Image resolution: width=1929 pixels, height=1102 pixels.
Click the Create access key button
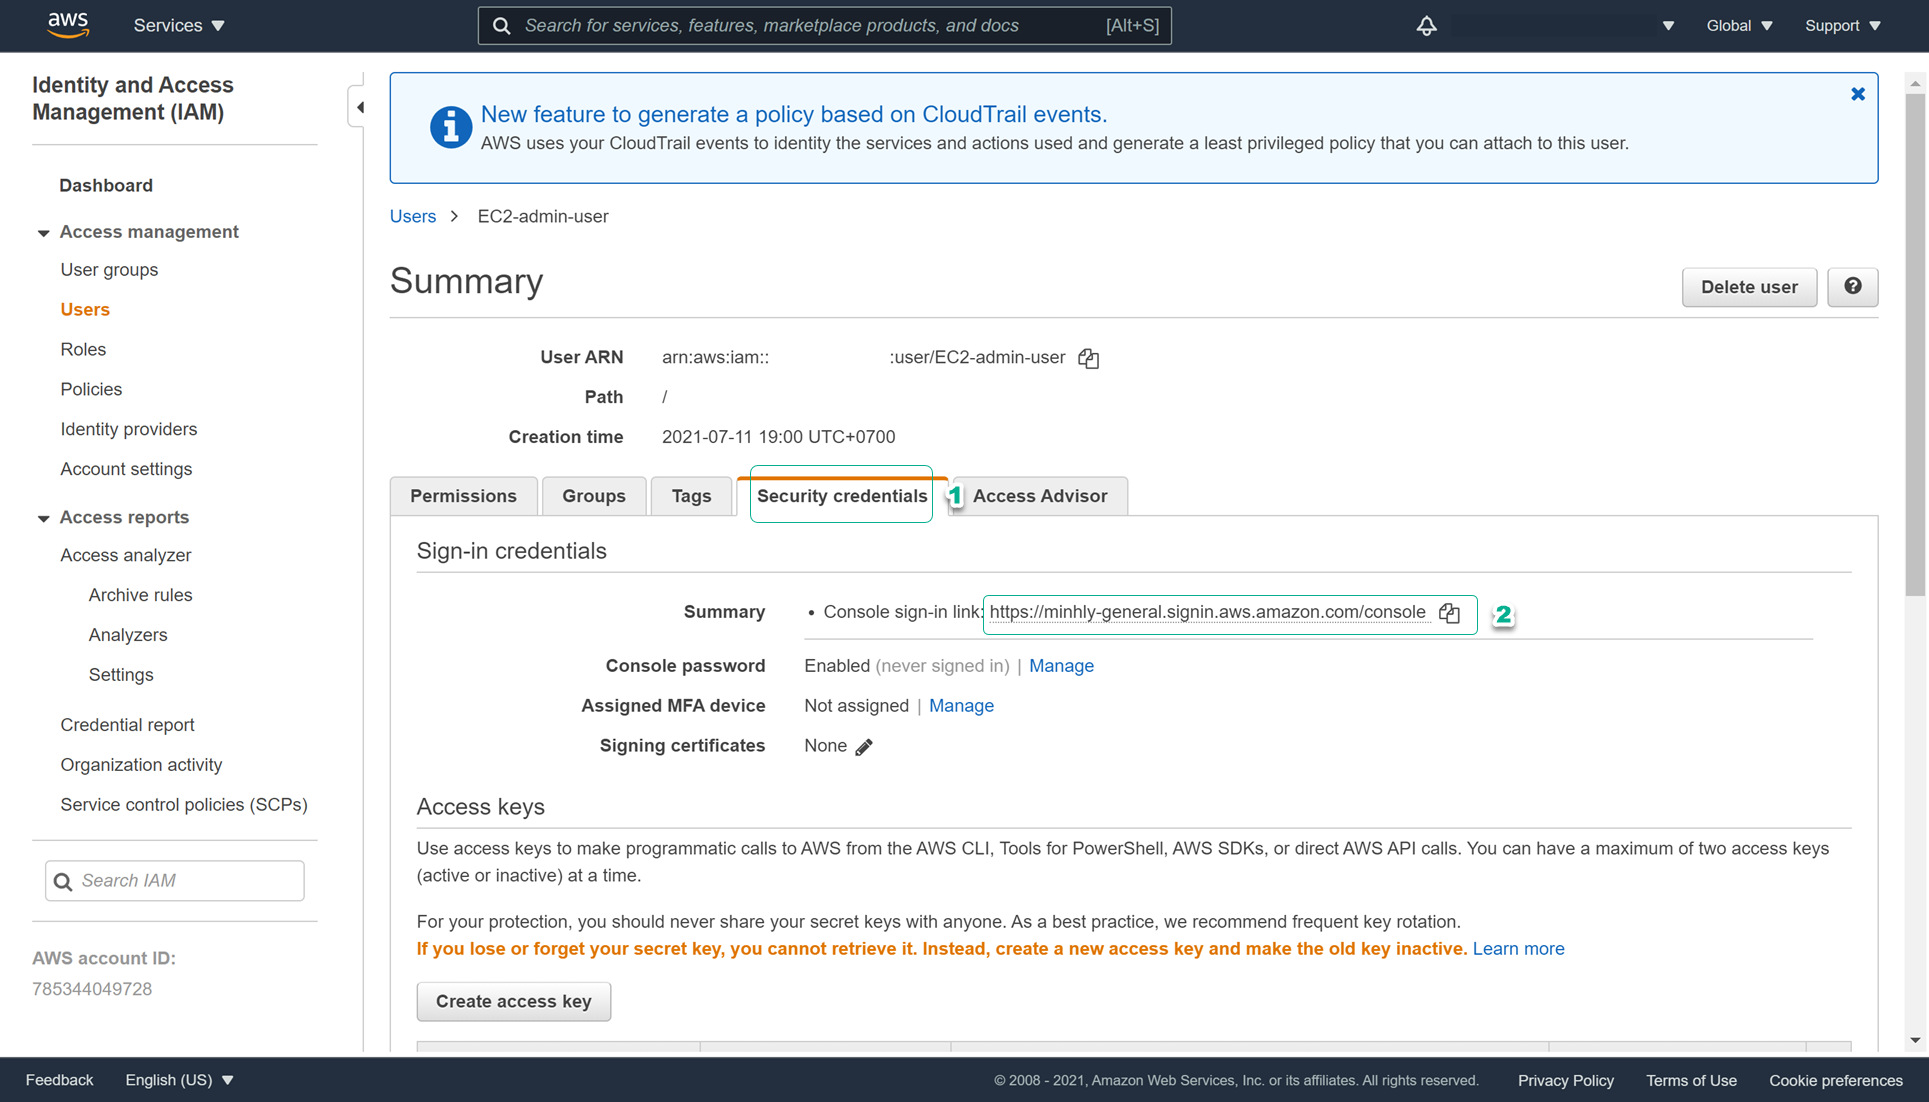click(x=514, y=1001)
